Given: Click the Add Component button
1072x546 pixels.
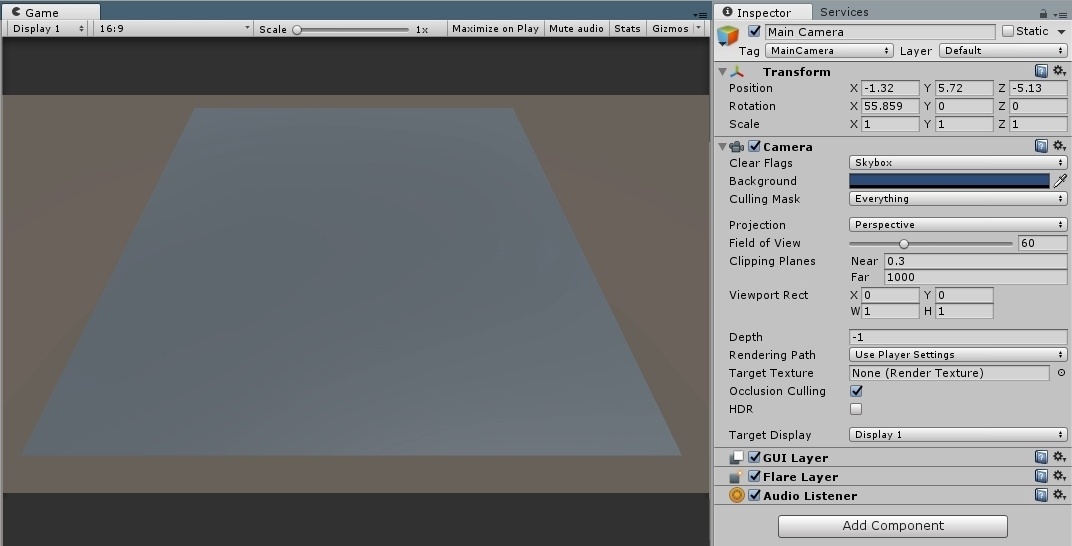Looking at the screenshot, I should coord(892,525).
